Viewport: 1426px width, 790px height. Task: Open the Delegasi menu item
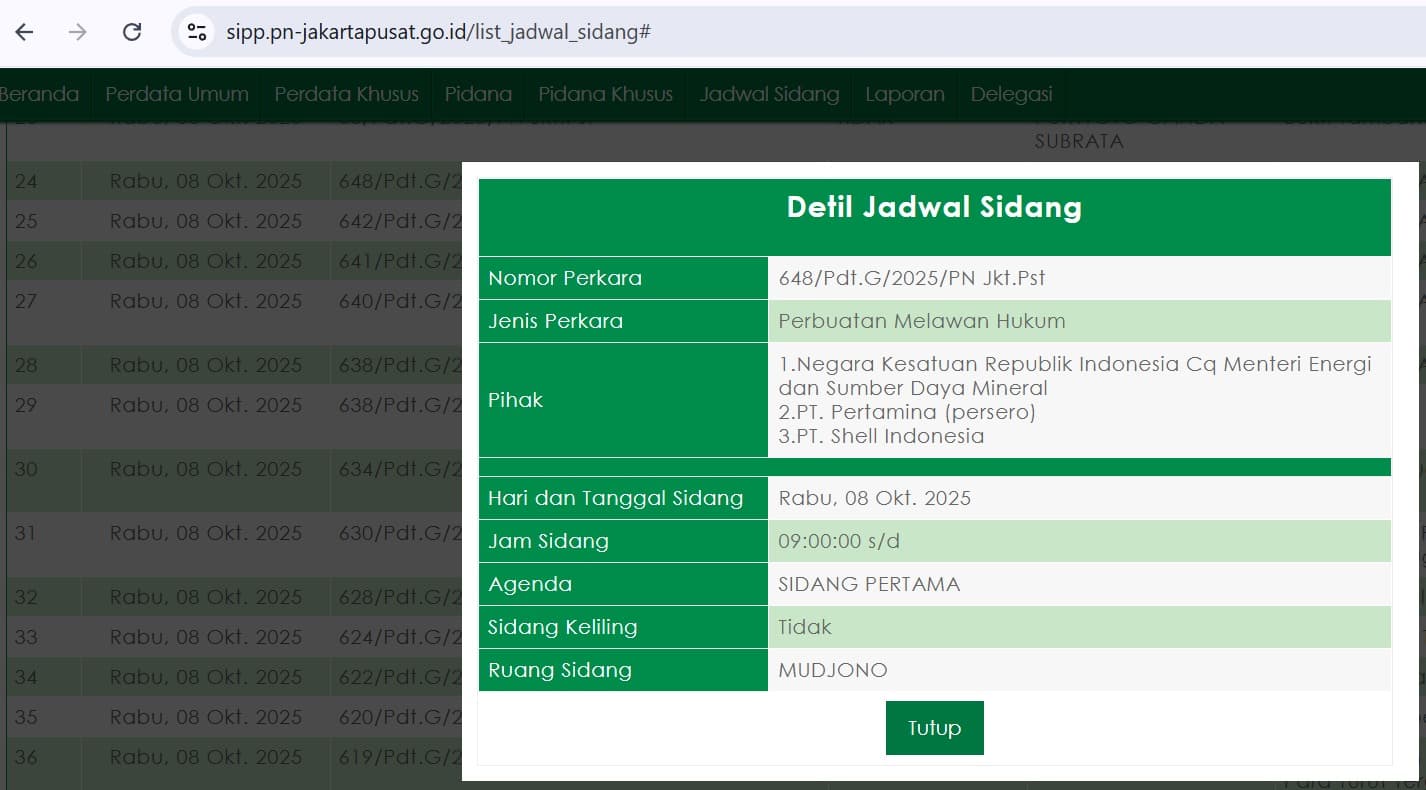tap(1011, 94)
